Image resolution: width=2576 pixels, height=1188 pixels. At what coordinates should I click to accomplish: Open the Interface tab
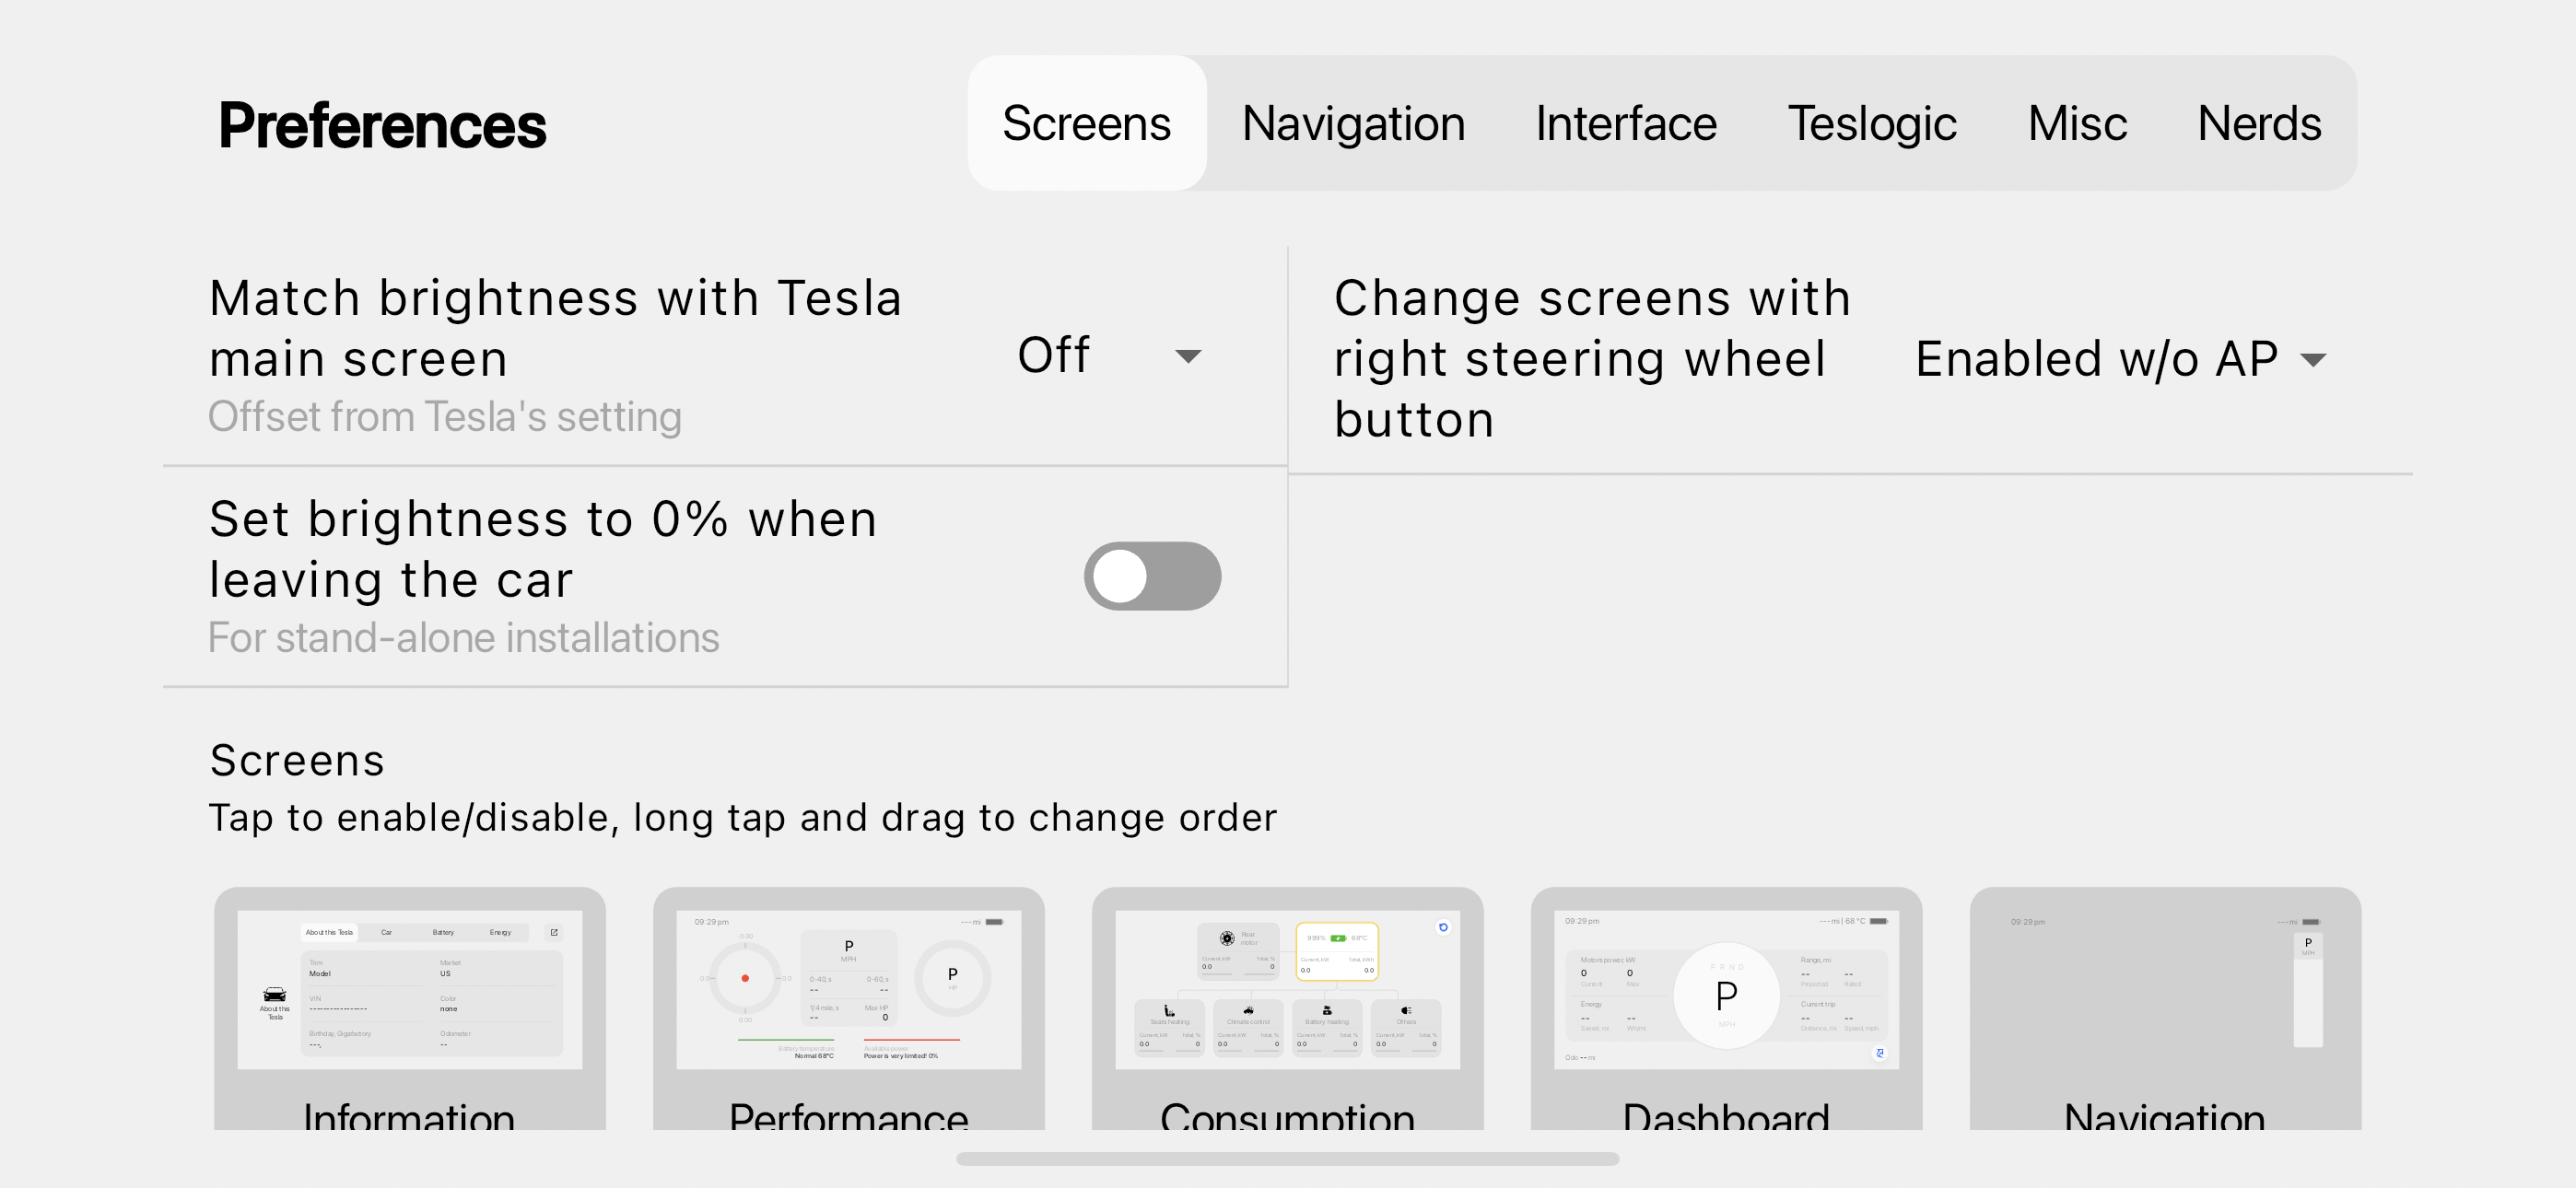click(x=1626, y=124)
